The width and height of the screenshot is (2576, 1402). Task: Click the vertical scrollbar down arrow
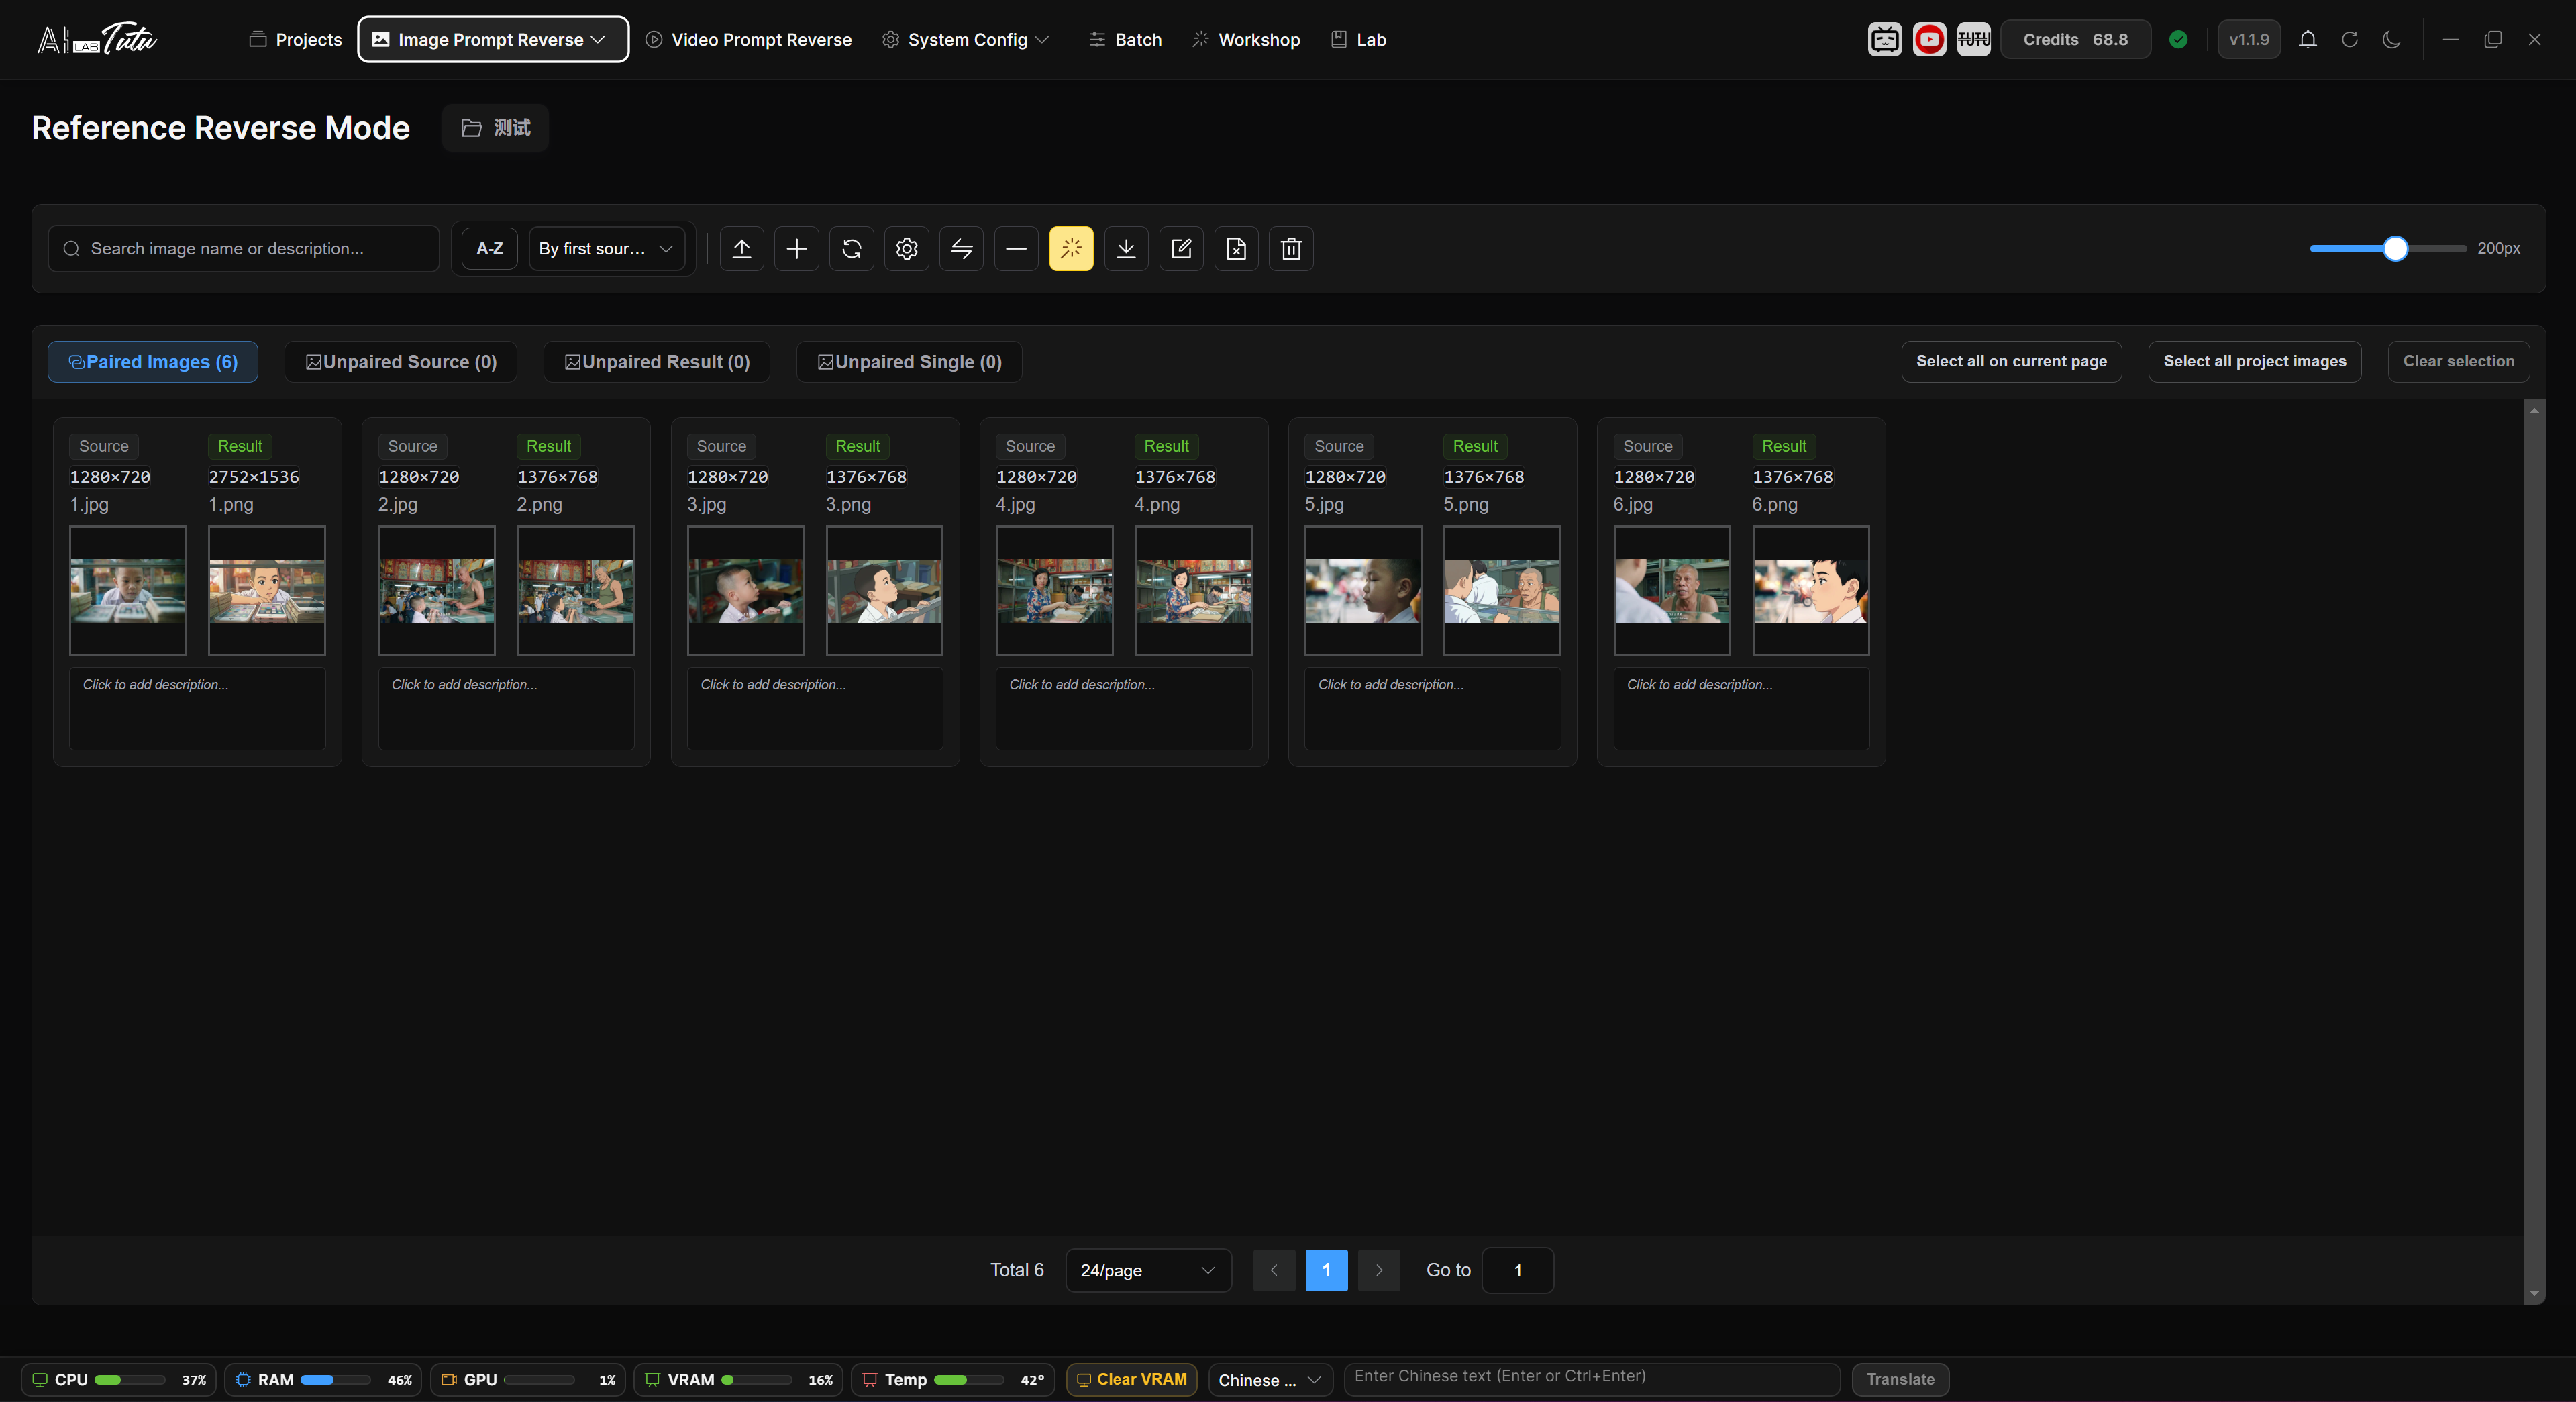pos(2534,1293)
